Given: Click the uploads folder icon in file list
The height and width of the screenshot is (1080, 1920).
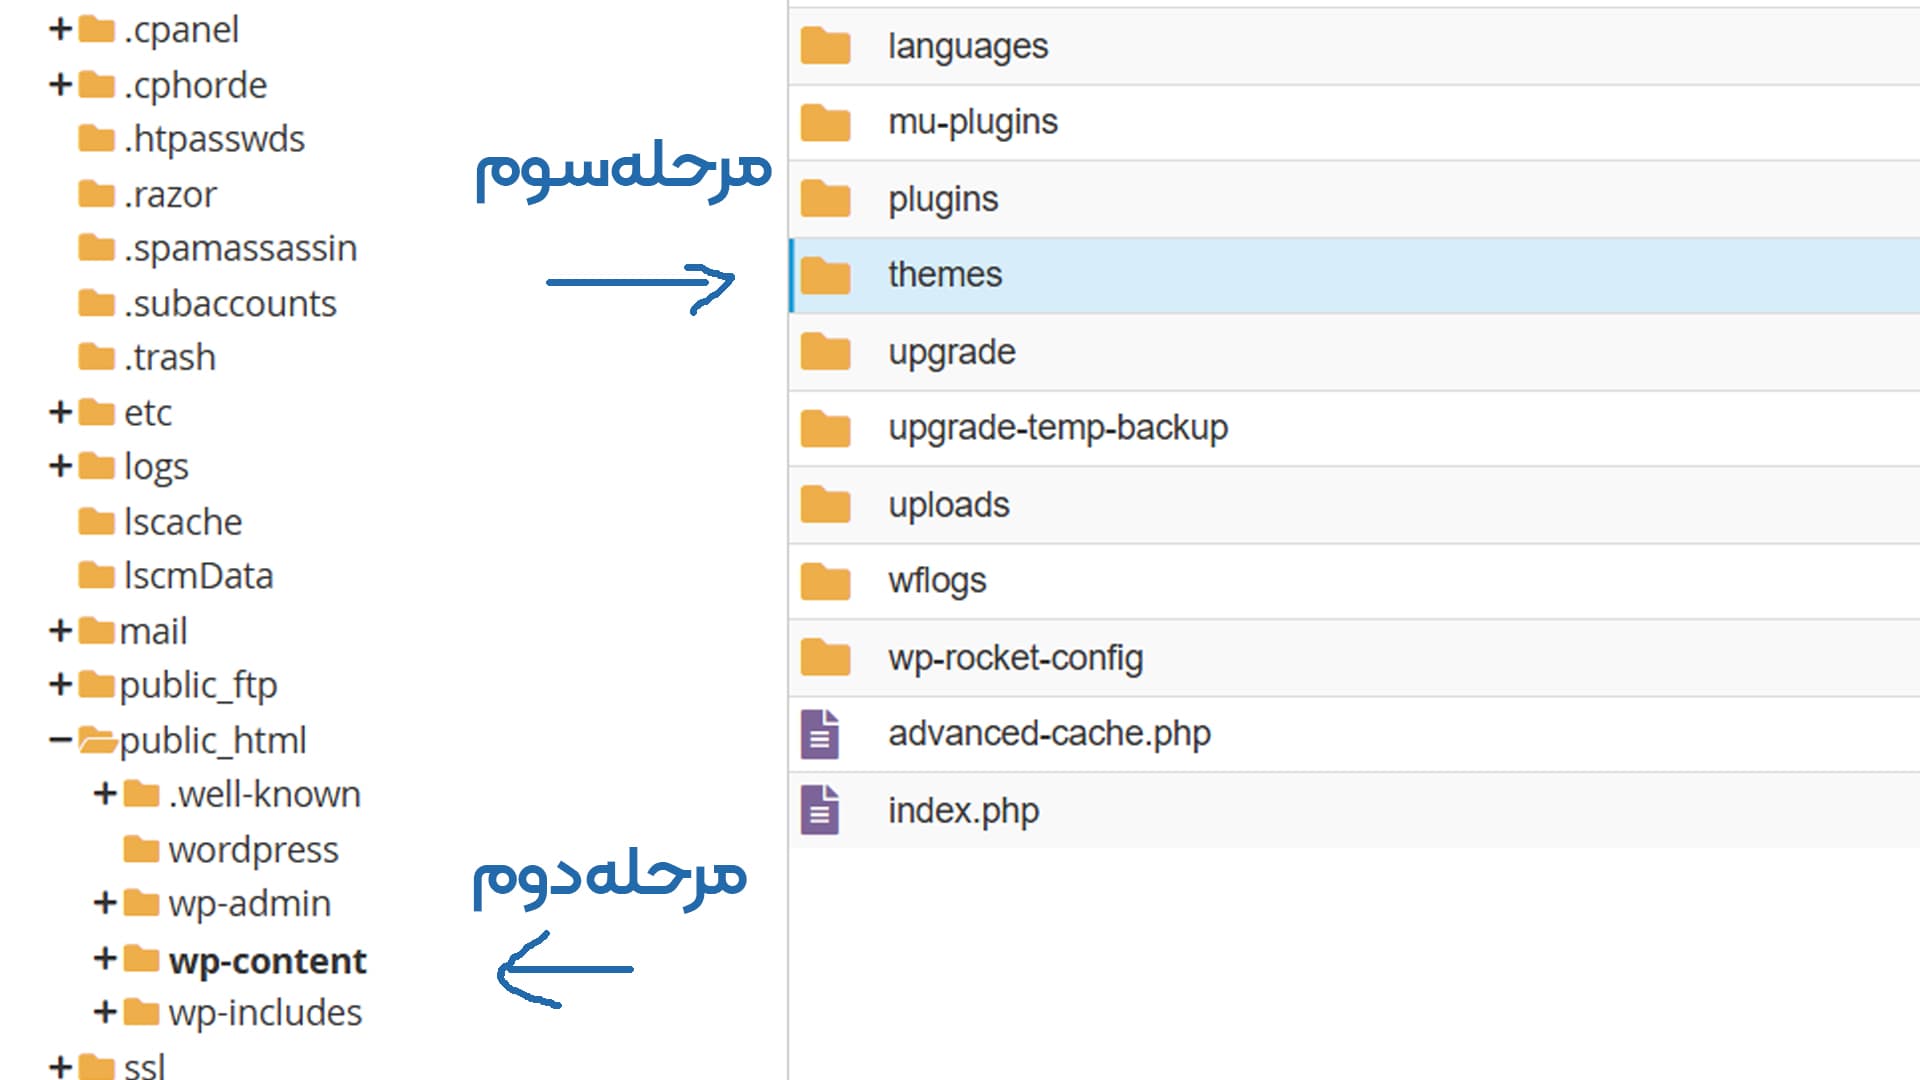Looking at the screenshot, I should (x=825, y=505).
